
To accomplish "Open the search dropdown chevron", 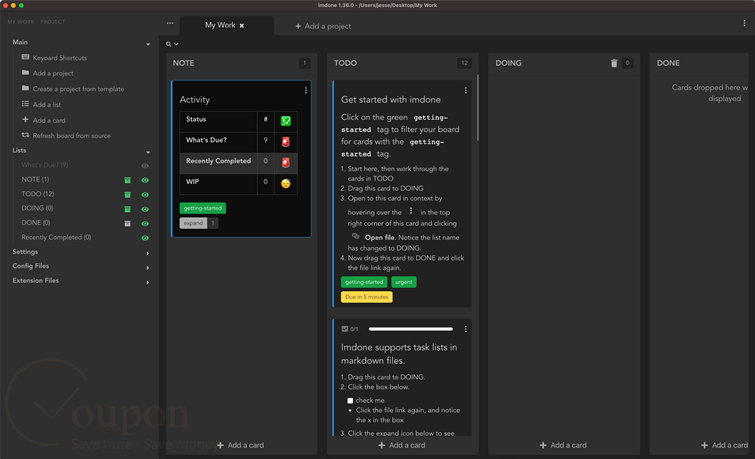I will tap(176, 44).
